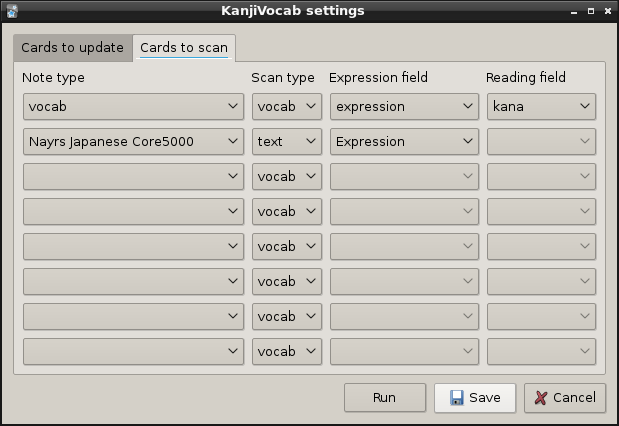
Task: Open the scan type dropdown in the last row
Action: click(286, 352)
